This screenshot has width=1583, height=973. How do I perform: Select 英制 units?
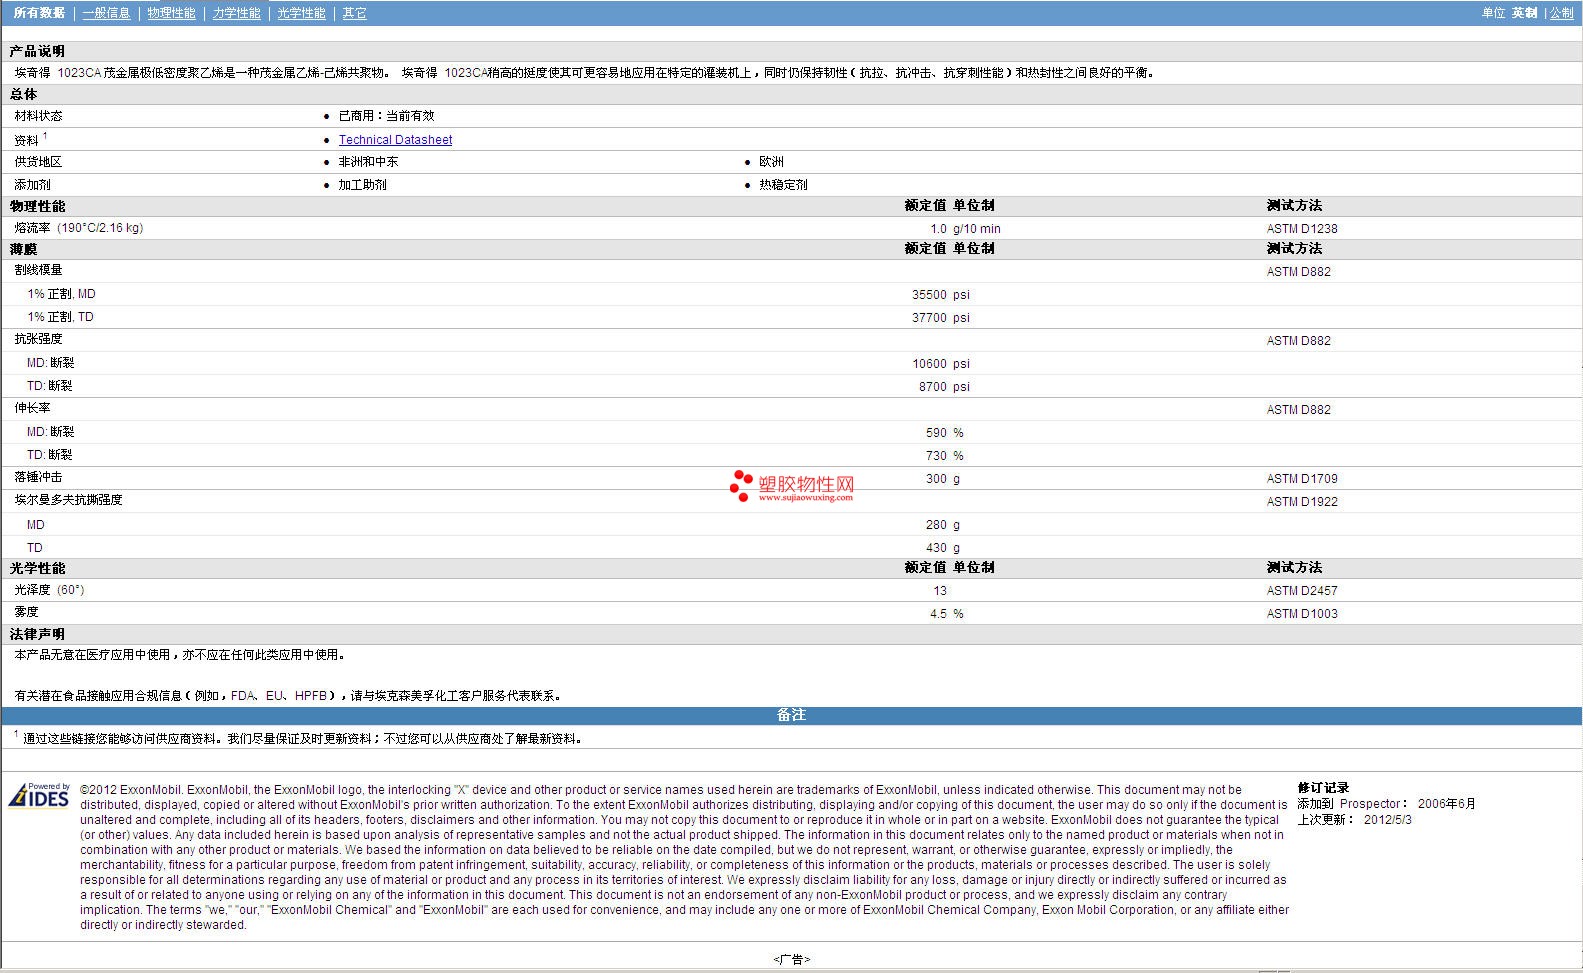point(1524,13)
